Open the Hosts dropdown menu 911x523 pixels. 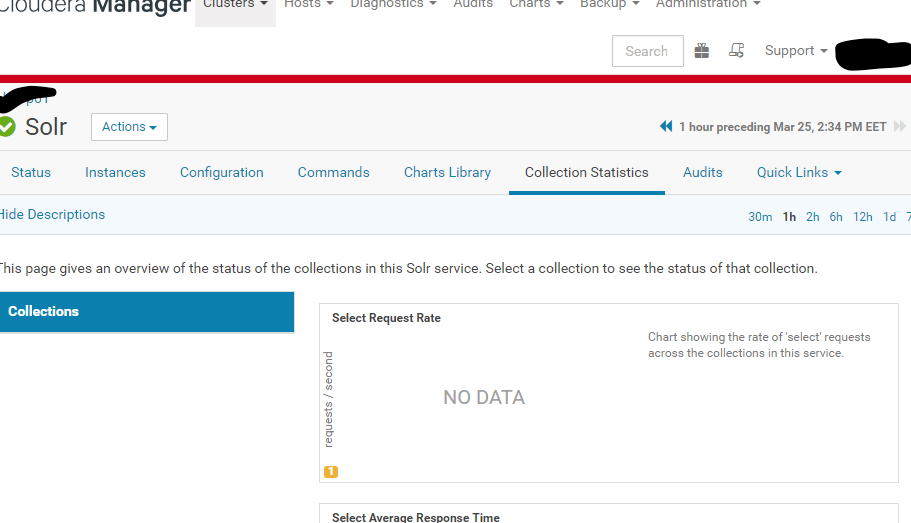[x=309, y=5]
